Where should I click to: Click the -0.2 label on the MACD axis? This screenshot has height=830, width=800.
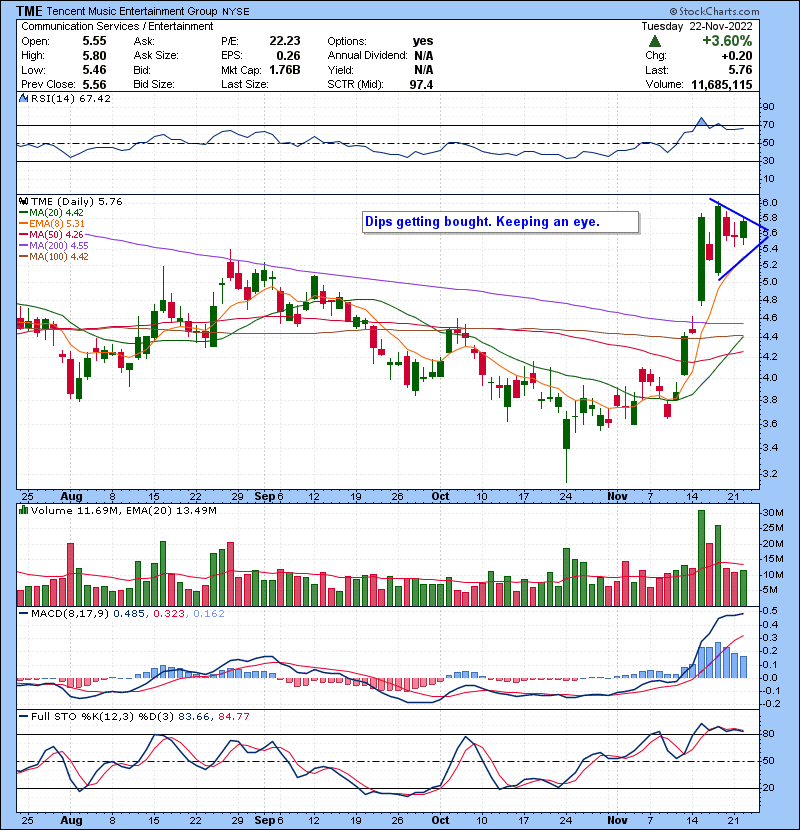(771, 704)
